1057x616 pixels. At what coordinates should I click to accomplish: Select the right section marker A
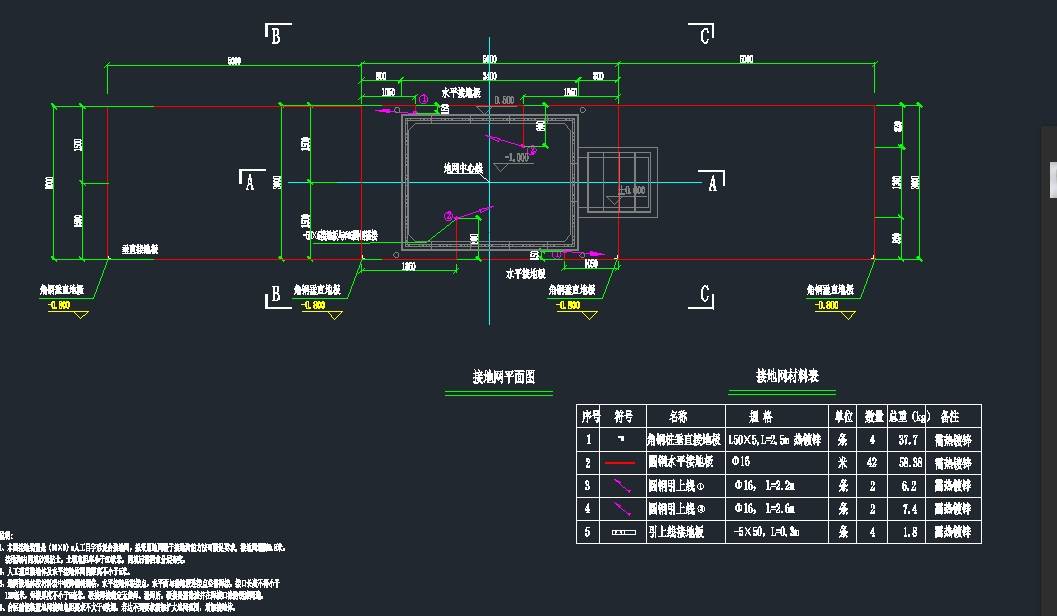pyautogui.click(x=712, y=182)
